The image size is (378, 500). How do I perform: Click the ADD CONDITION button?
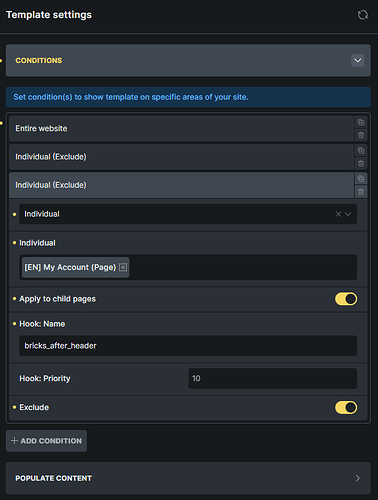point(46,441)
